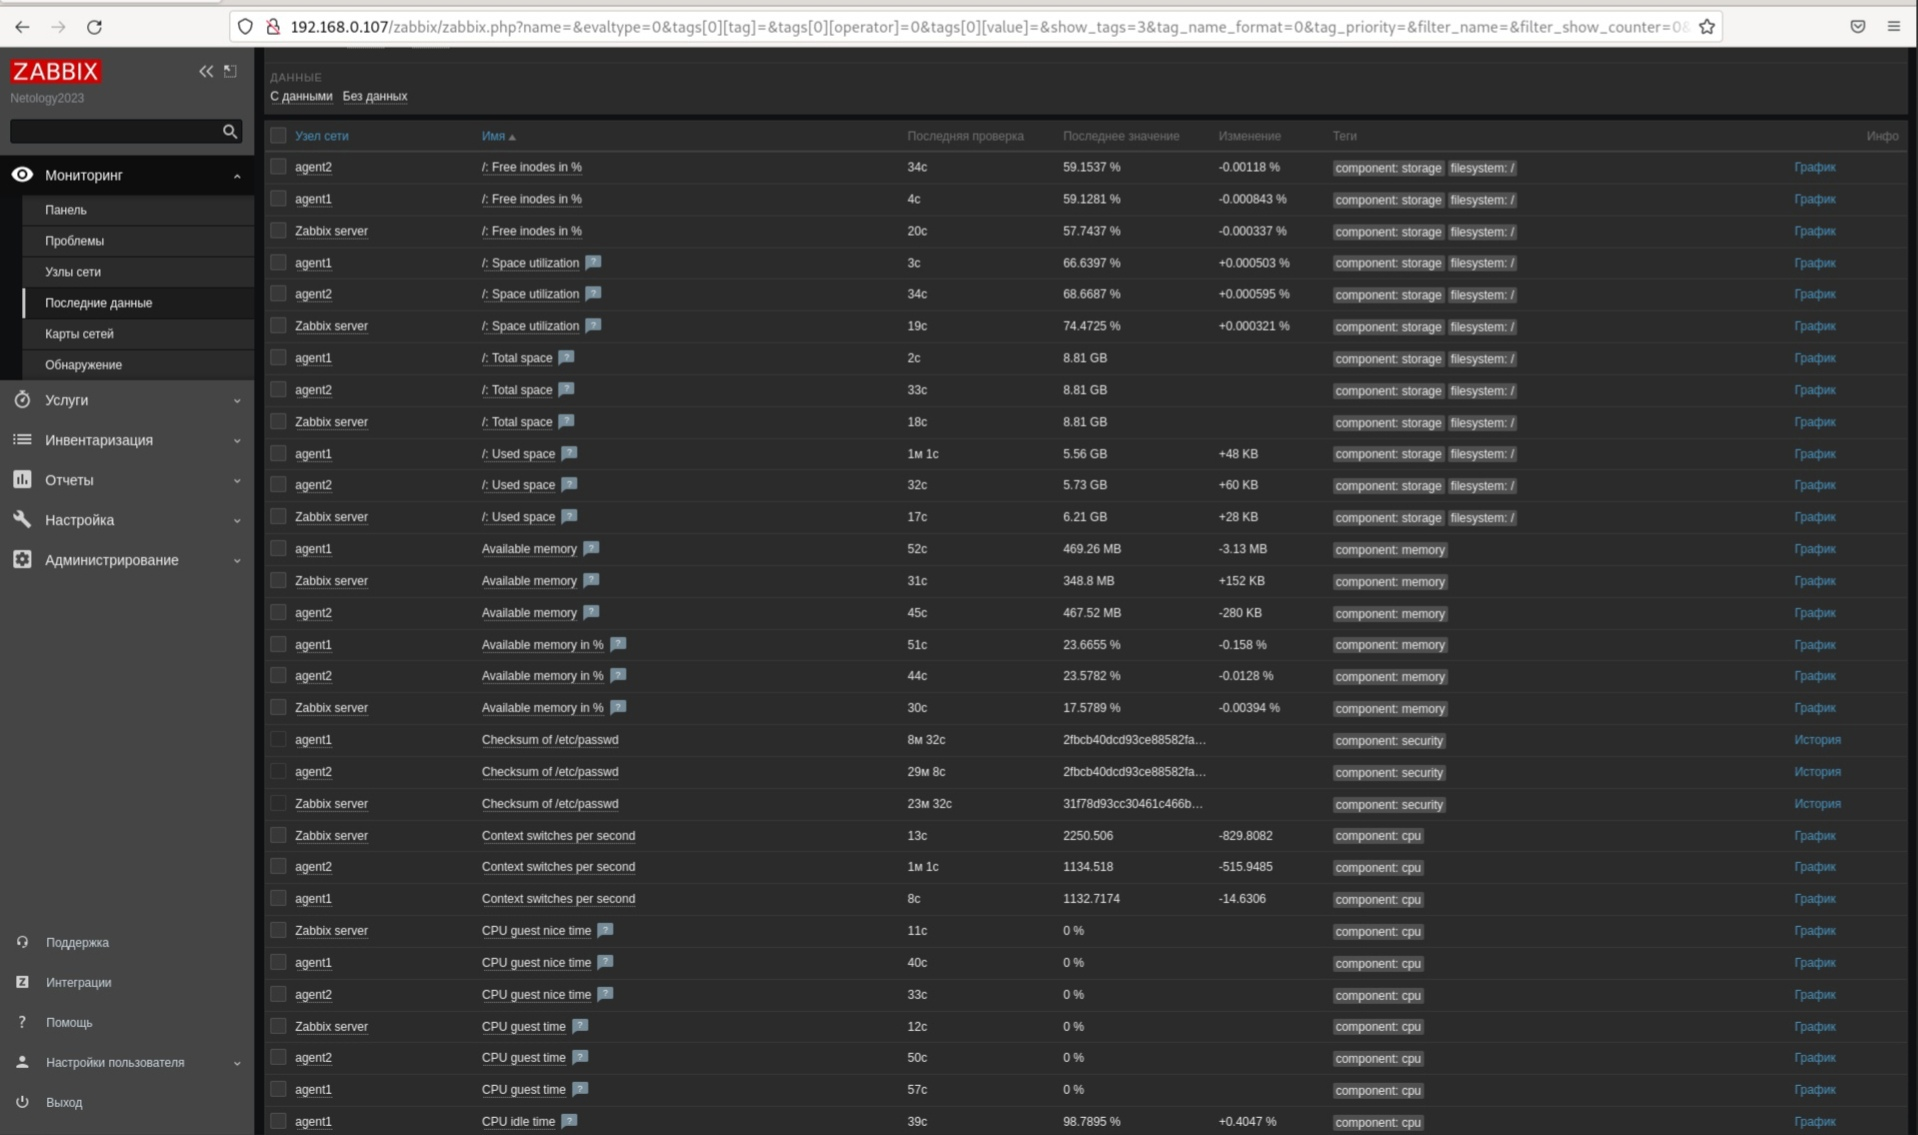View История for Checksum of /etc/passwd
The height and width of the screenshot is (1135, 1918).
tap(1817, 740)
